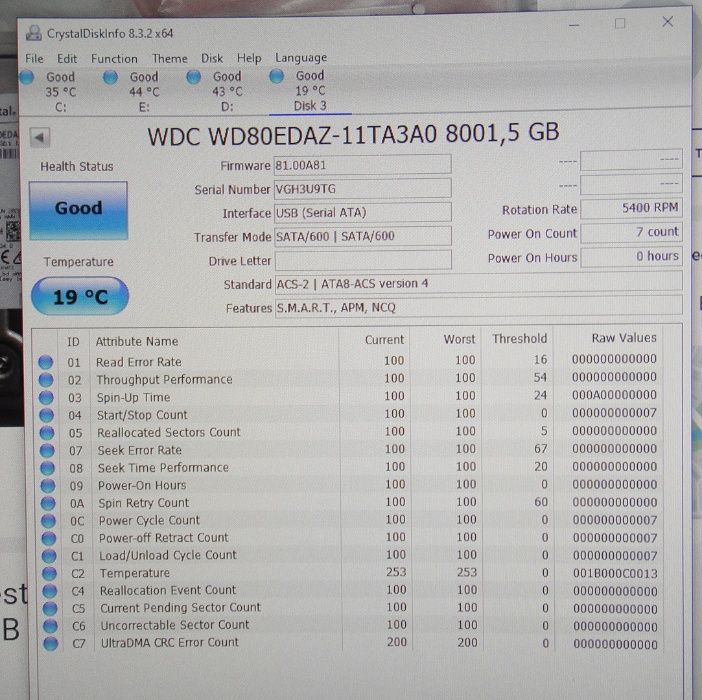Select the UltraDMA CRC Error Count name
Image resolution: width=702 pixels, height=700 pixels.
pyautogui.click(x=170, y=643)
